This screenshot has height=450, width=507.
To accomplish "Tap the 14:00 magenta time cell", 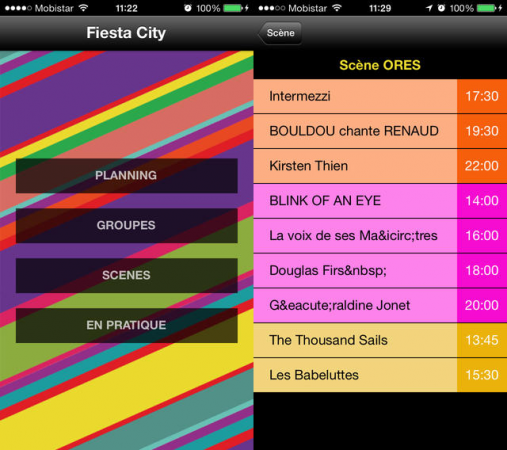I will coord(482,201).
